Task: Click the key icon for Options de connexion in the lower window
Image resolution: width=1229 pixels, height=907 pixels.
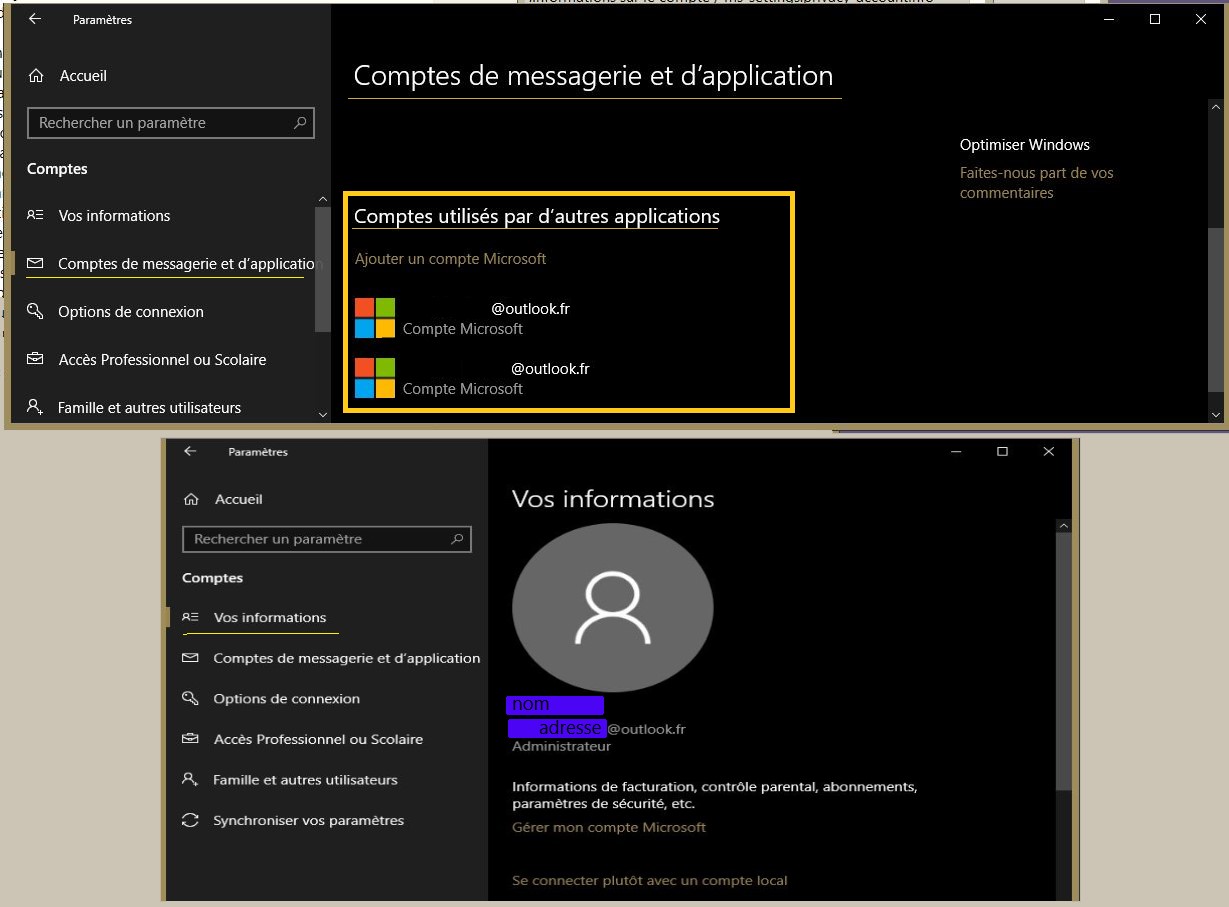Action: pos(190,698)
